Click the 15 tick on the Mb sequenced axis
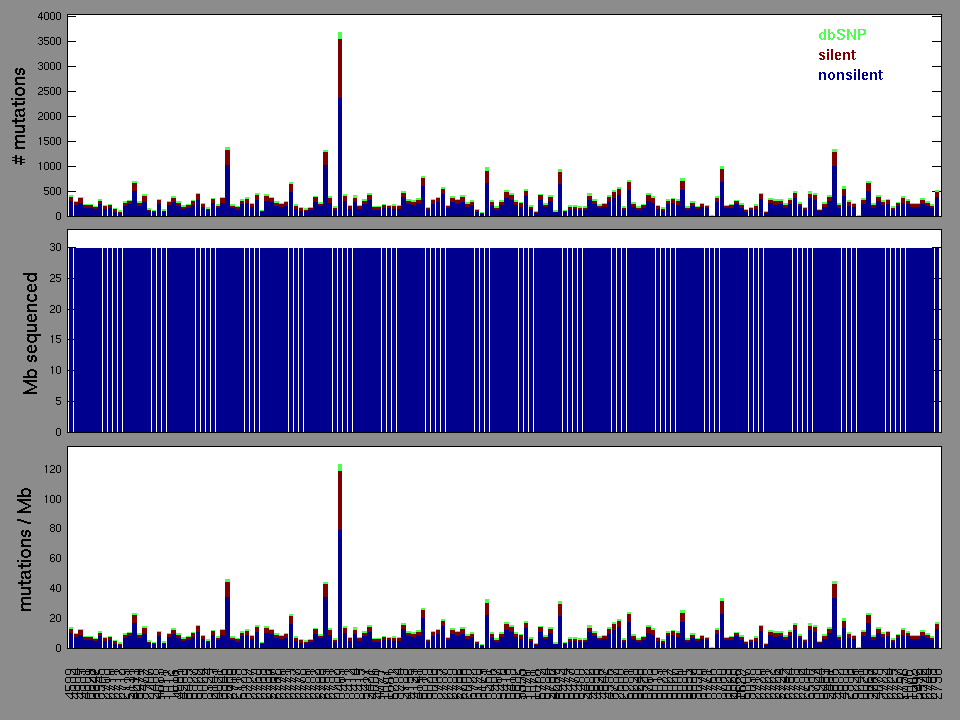The height and width of the screenshot is (720, 960). tap(56, 340)
